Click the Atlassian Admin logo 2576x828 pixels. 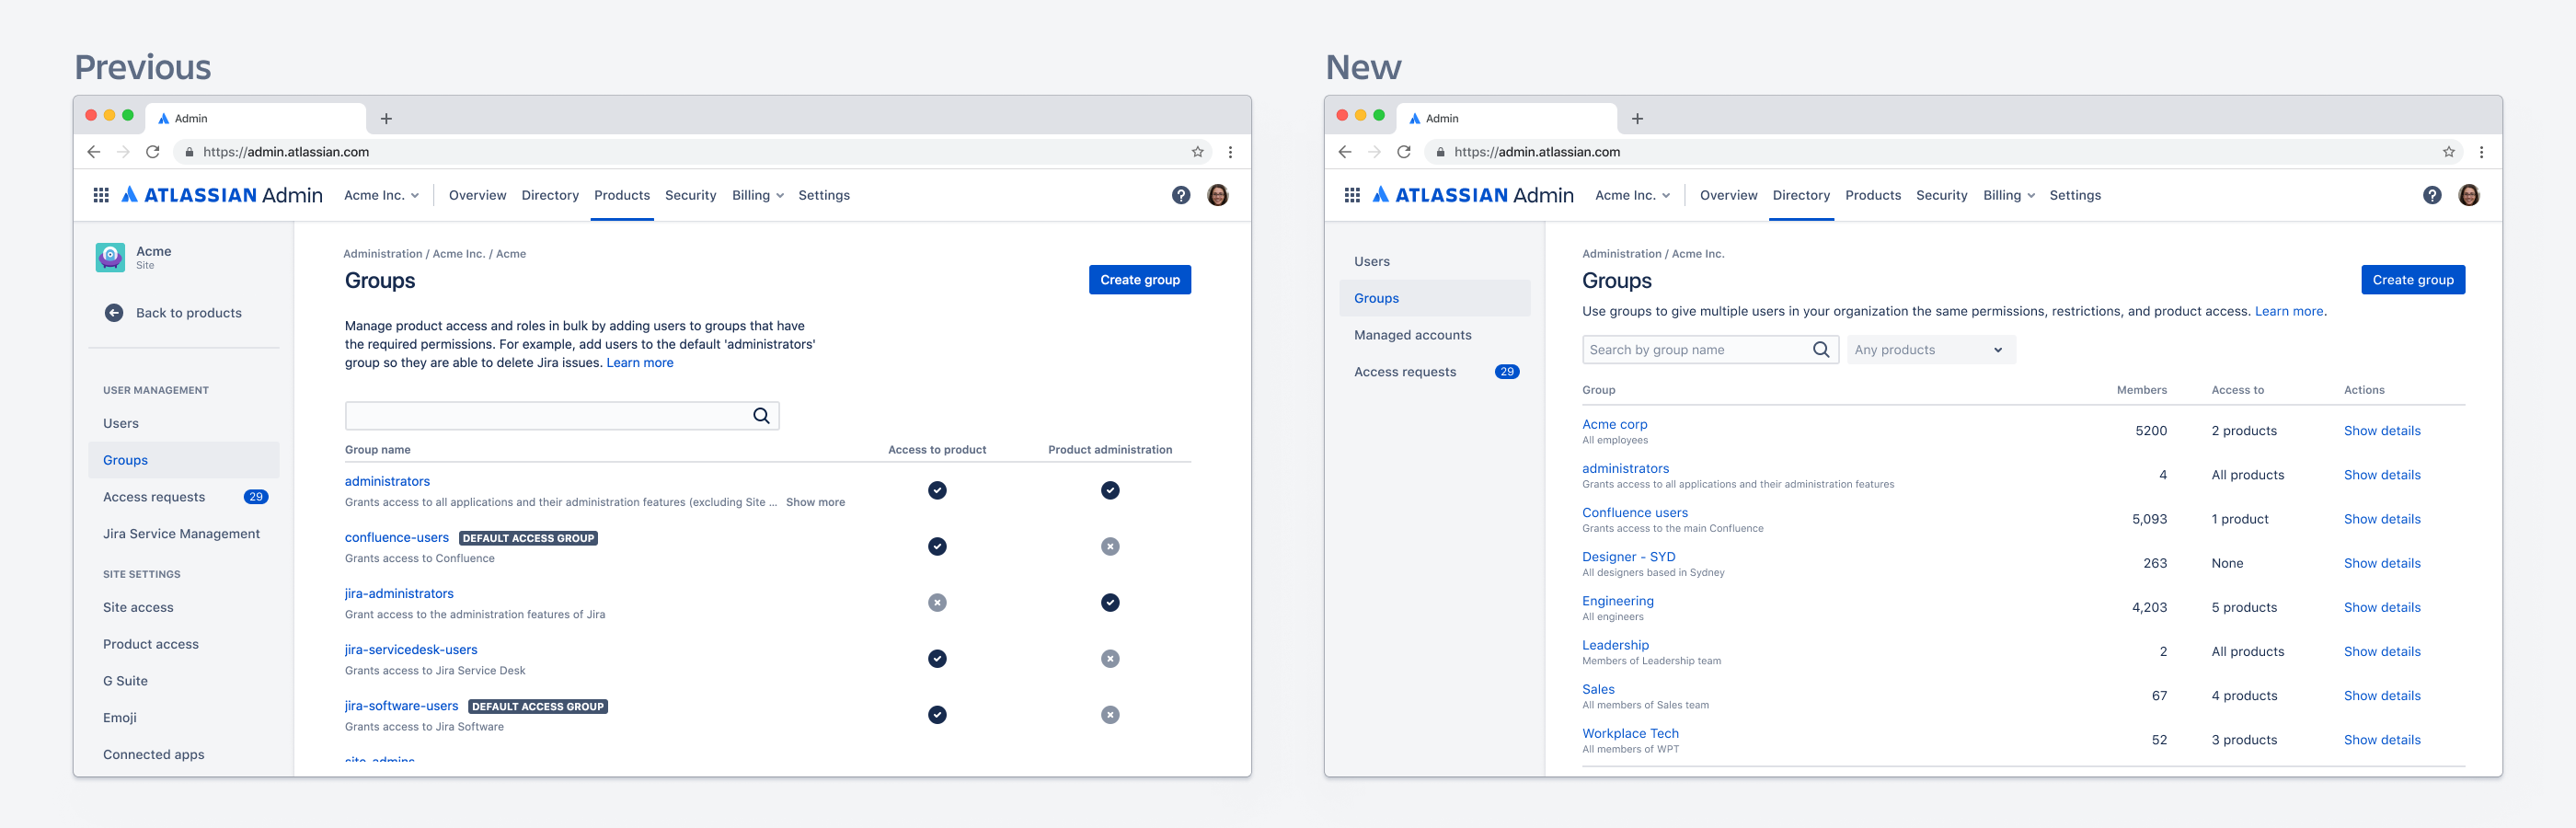(222, 195)
